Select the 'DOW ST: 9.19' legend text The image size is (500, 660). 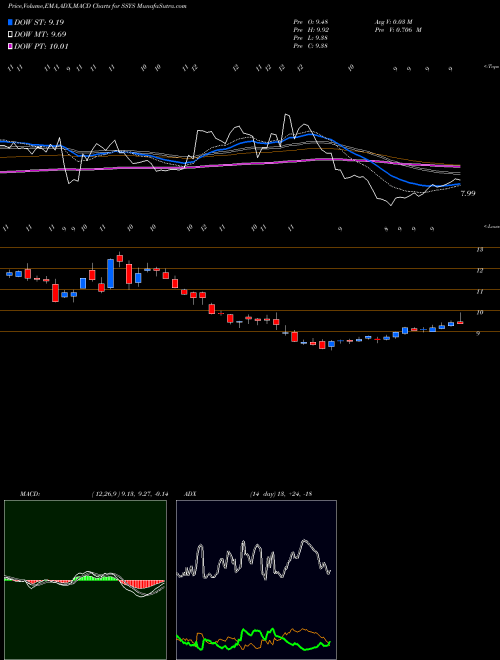pyautogui.click(x=39, y=22)
